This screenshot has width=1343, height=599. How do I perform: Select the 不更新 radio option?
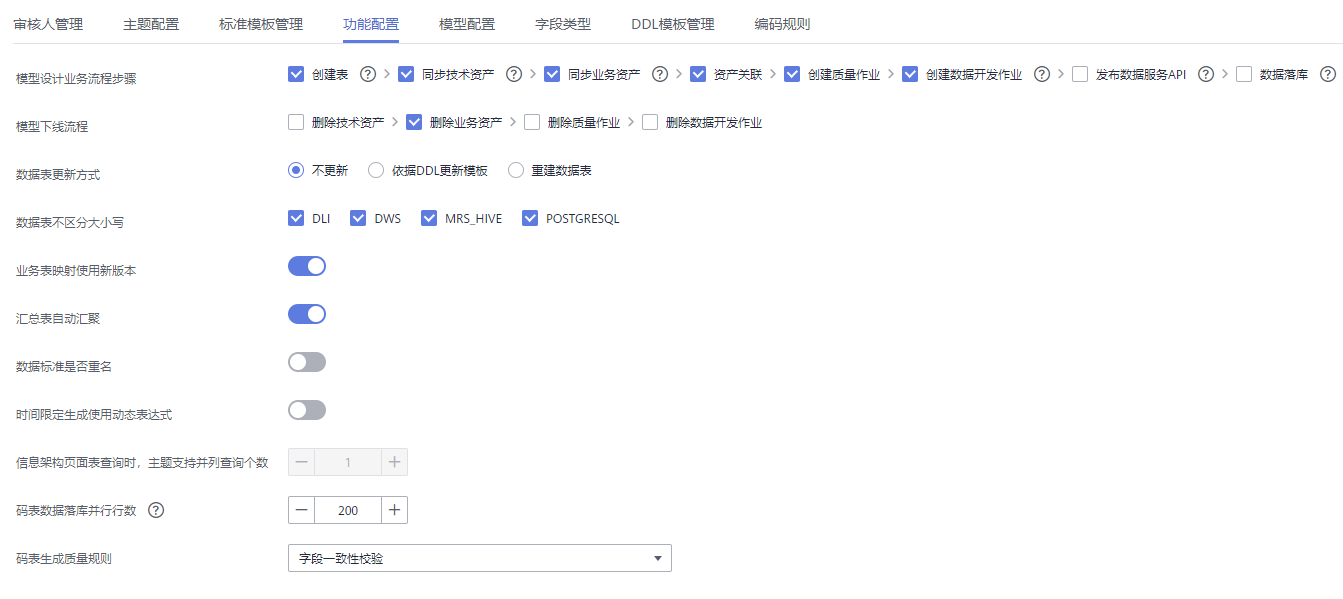point(296,170)
